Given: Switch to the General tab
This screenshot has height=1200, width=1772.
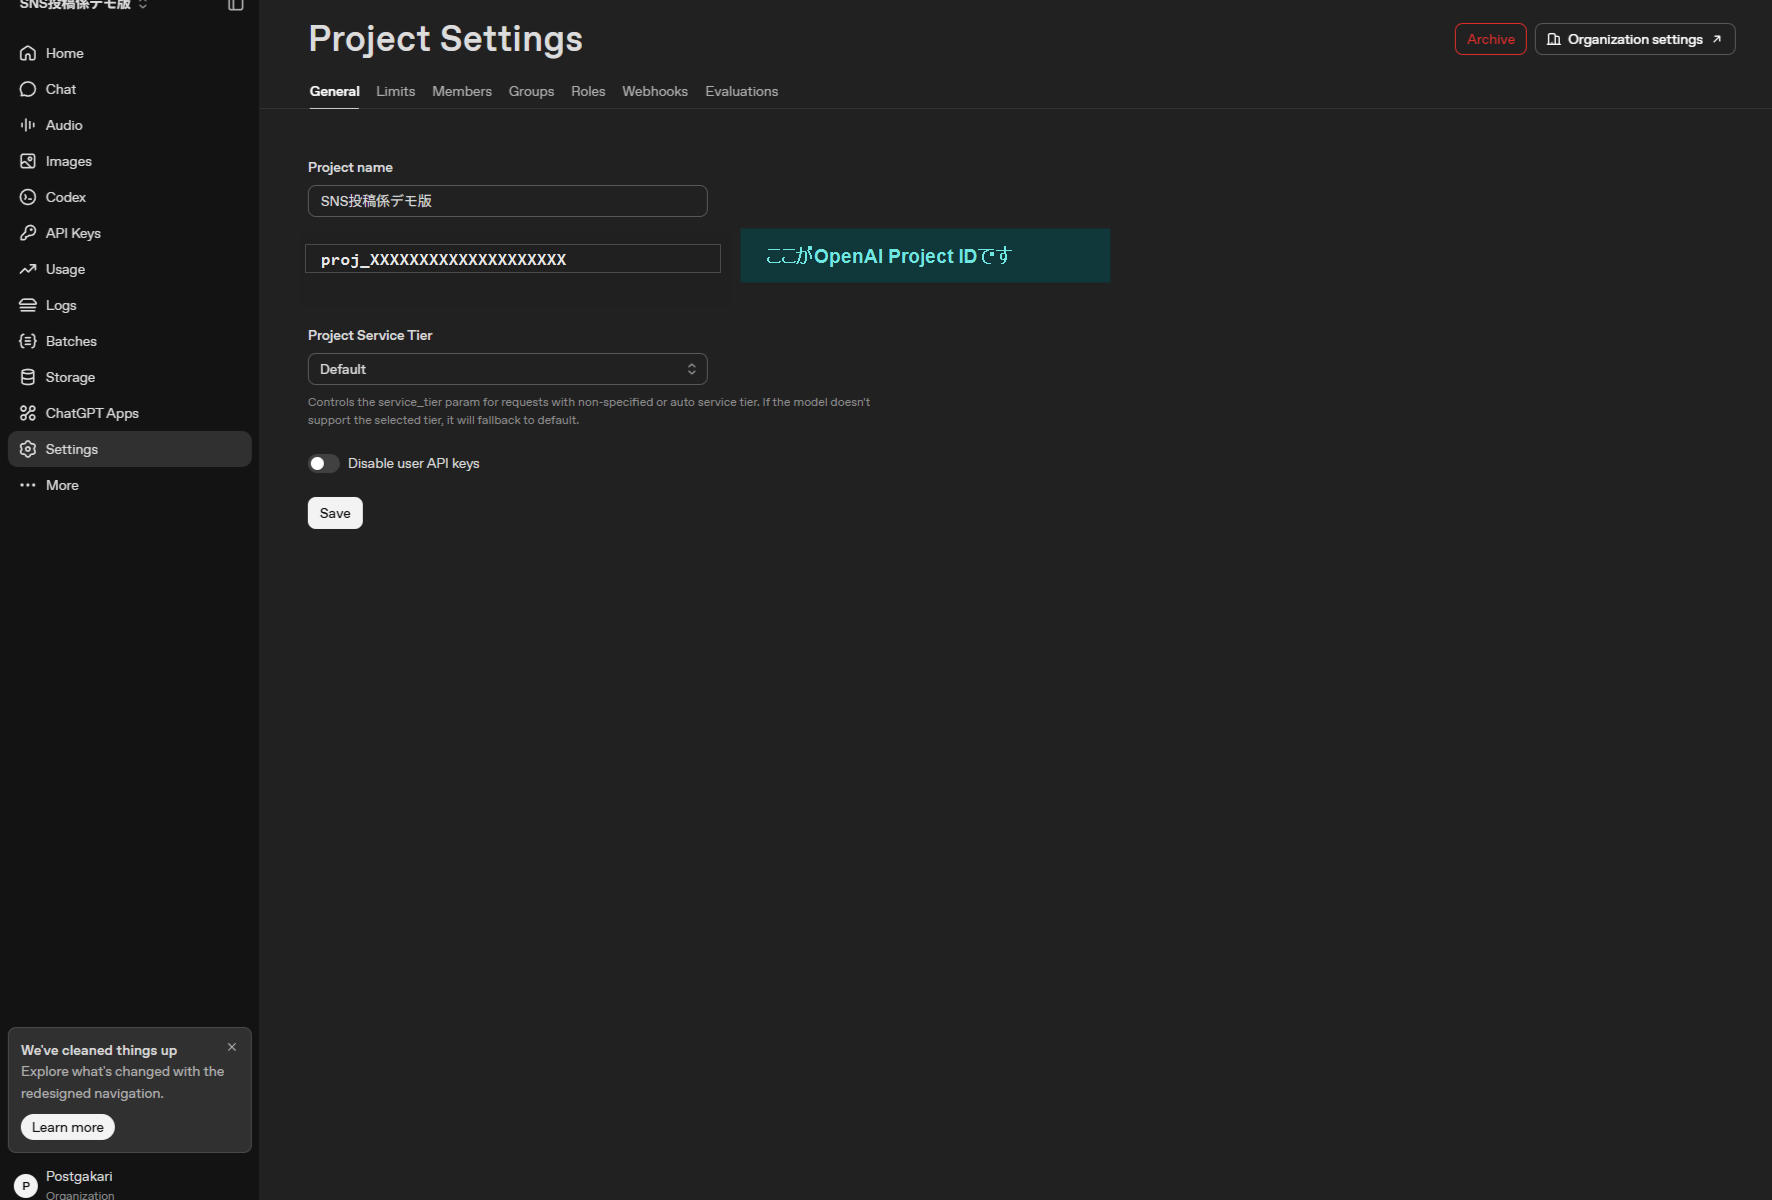Looking at the screenshot, I should point(334,91).
